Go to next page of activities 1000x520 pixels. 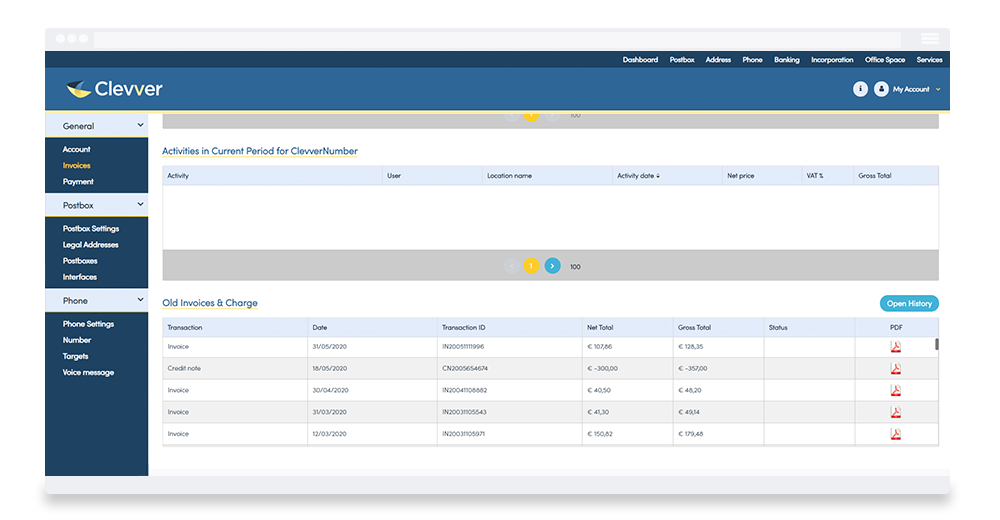552,266
